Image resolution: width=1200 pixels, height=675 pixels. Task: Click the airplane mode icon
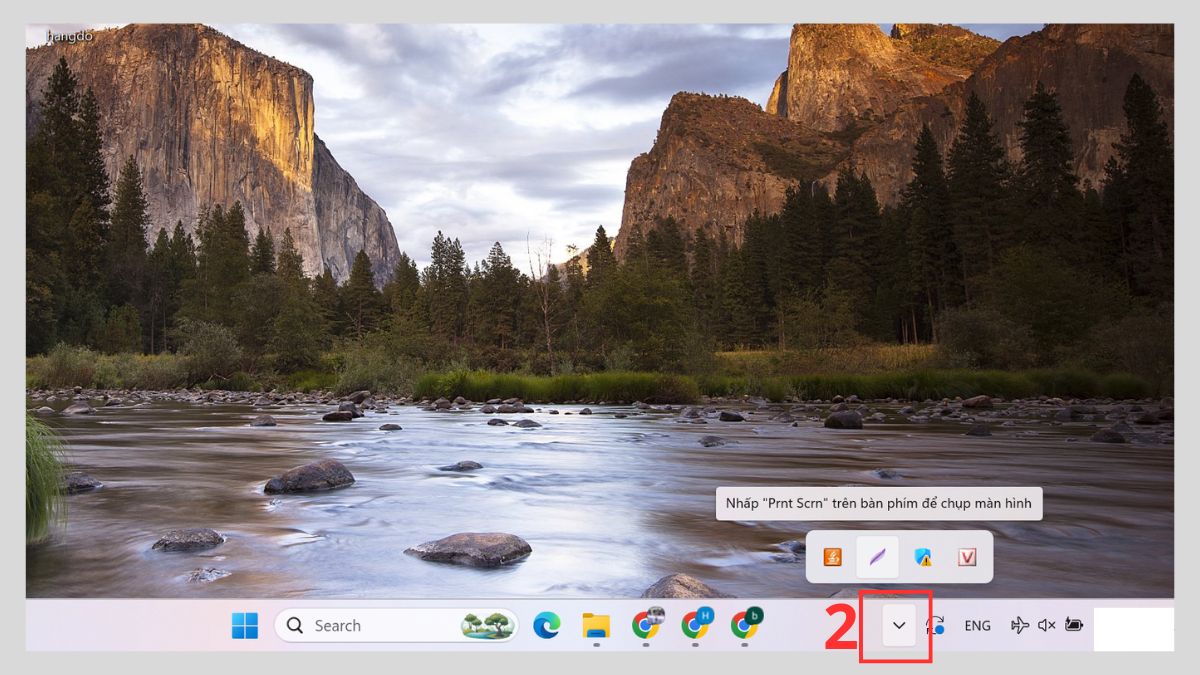[x=1020, y=626]
